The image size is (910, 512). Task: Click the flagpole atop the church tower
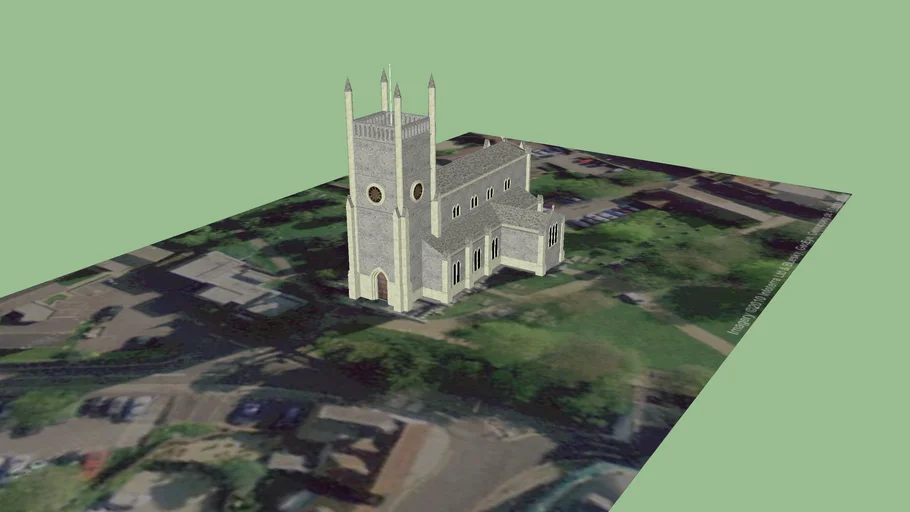[390, 75]
